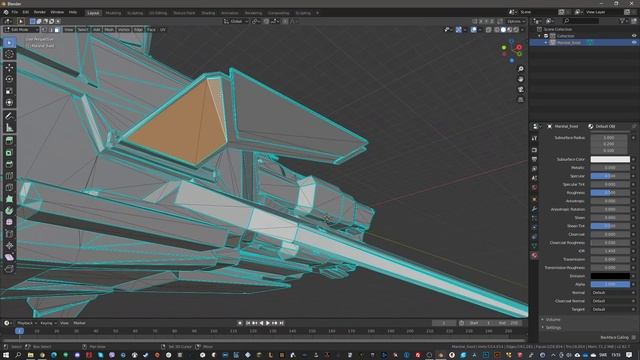Select the Inset Faces tool

(9, 153)
